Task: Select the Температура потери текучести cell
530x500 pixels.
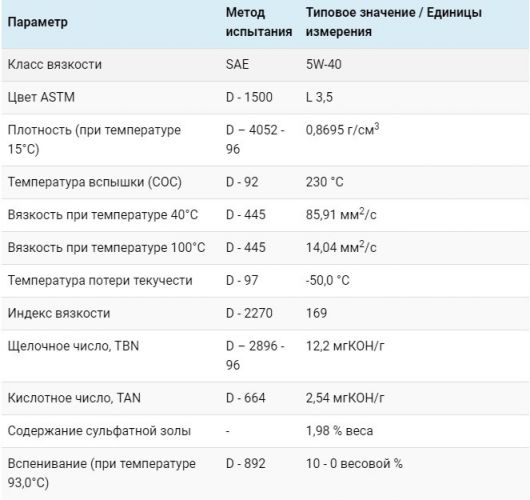Action: [100, 280]
